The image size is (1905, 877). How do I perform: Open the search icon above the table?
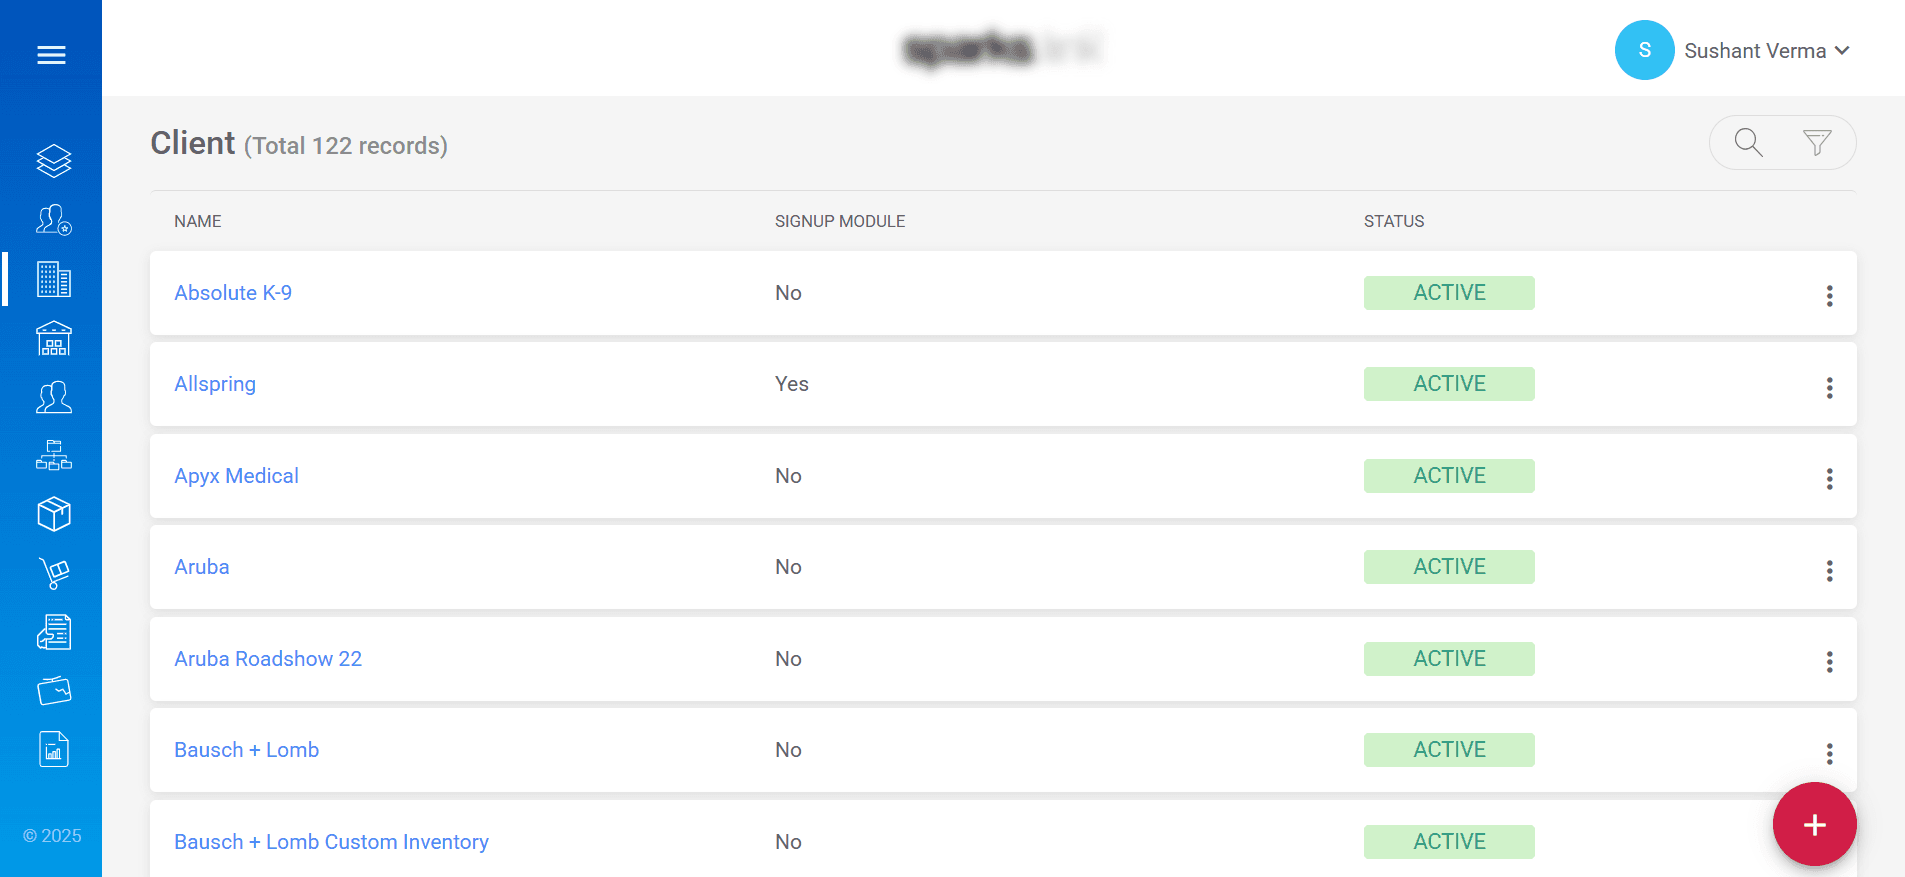pyautogui.click(x=1746, y=142)
